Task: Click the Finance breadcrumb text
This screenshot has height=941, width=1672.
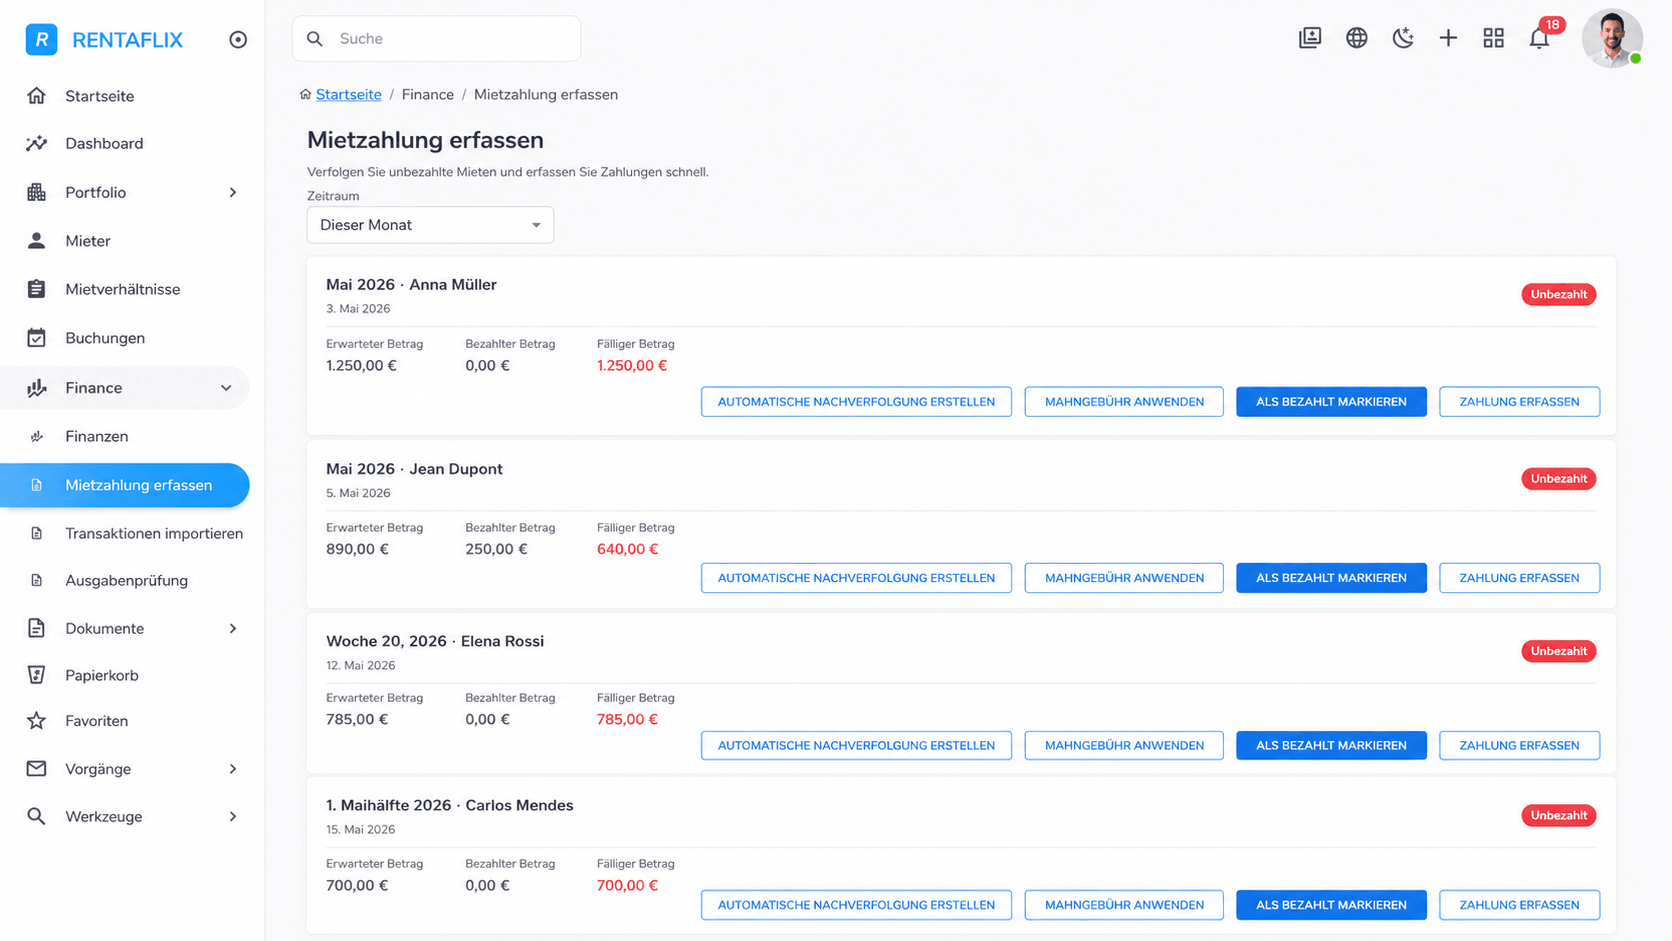Action: click(x=428, y=94)
